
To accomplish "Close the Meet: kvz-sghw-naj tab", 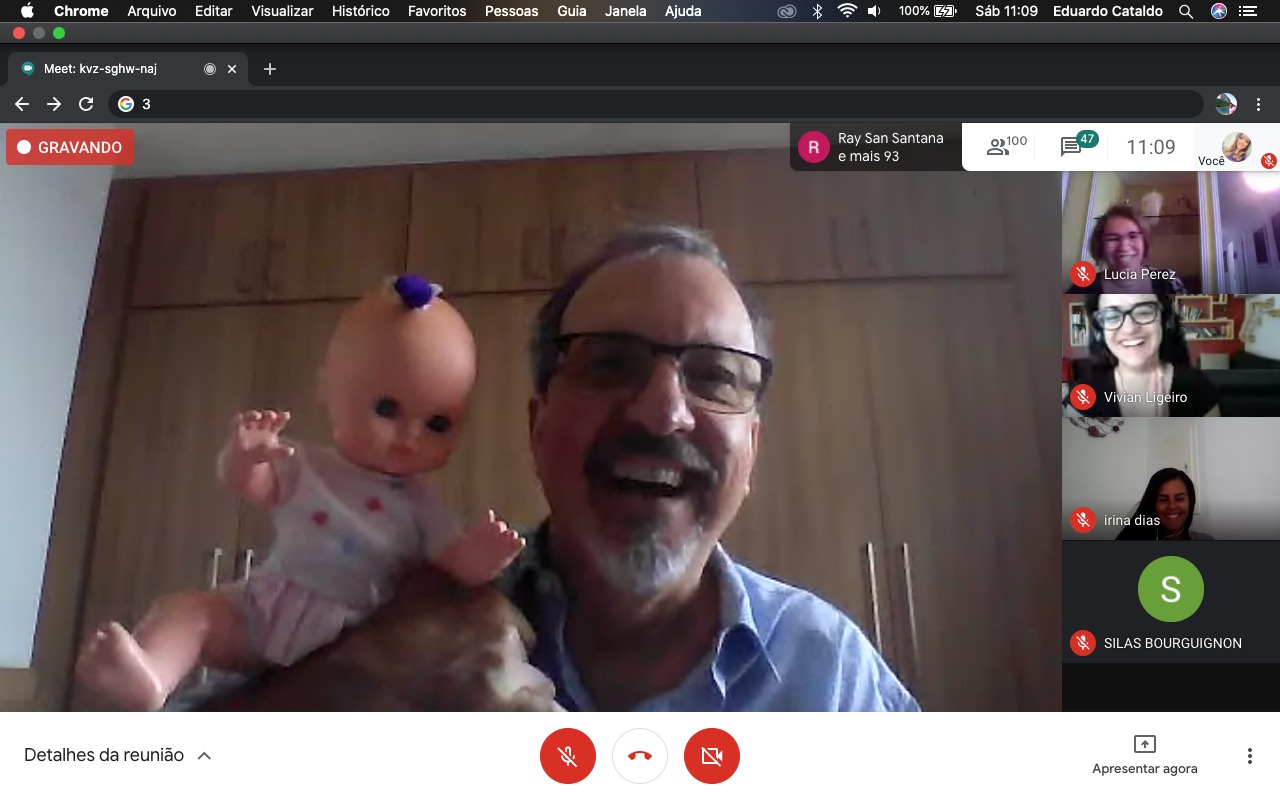I will coord(232,69).
